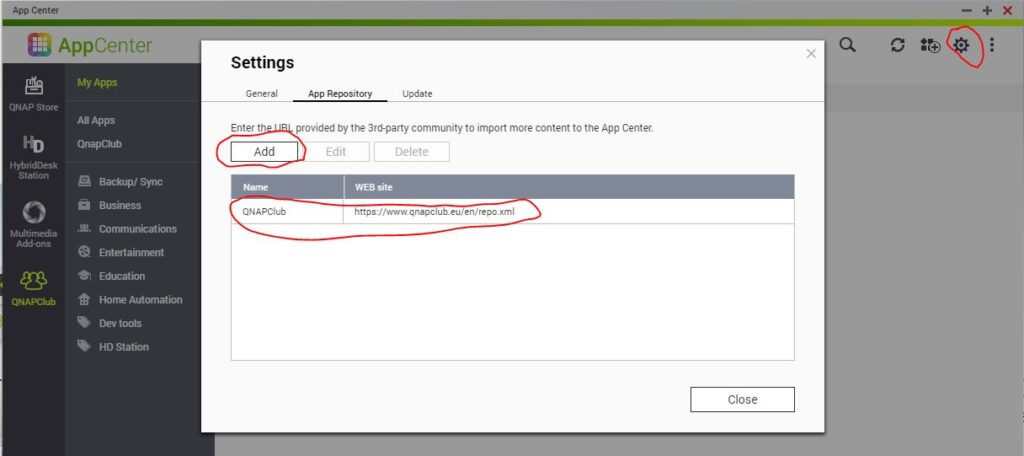
Task: Open the Education category
Action: [122, 276]
